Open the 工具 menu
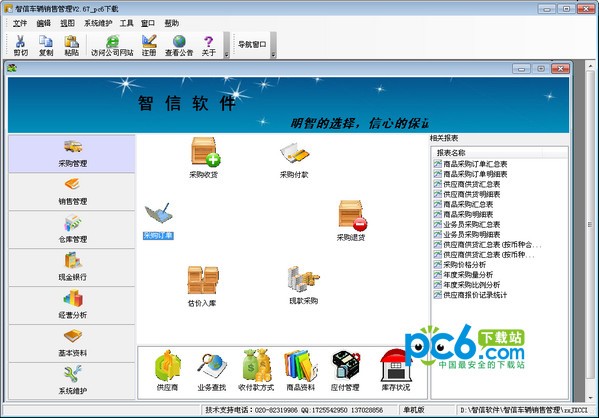Viewport: 599px width, 418px height. (x=126, y=23)
